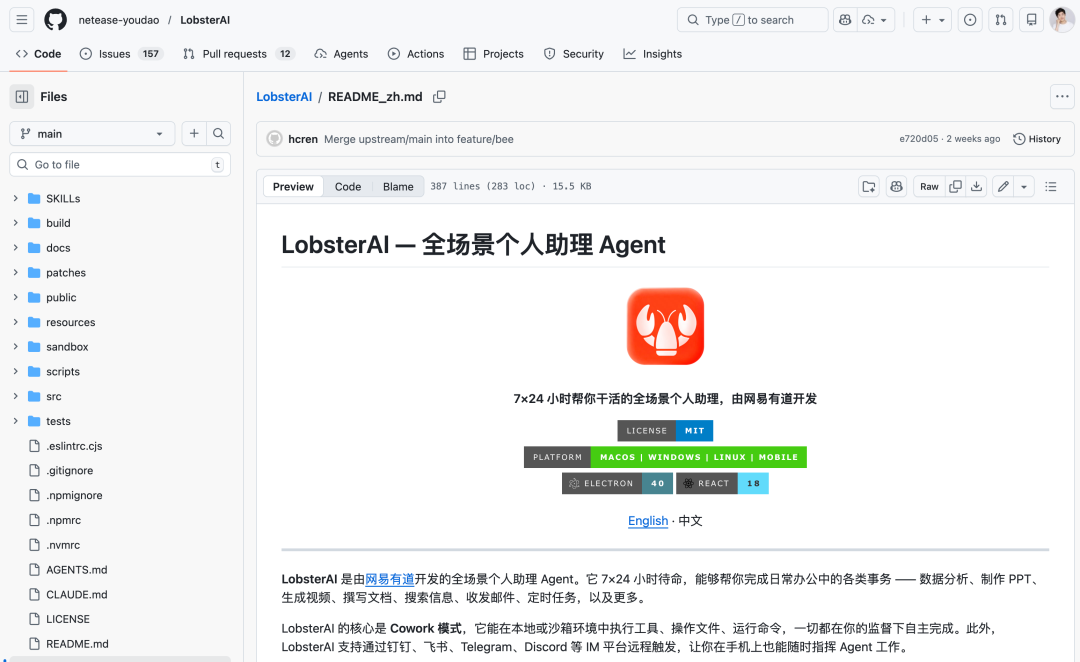The height and width of the screenshot is (662, 1080).
Task: Open pull requests icon in the top bar
Action: [1000, 19]
